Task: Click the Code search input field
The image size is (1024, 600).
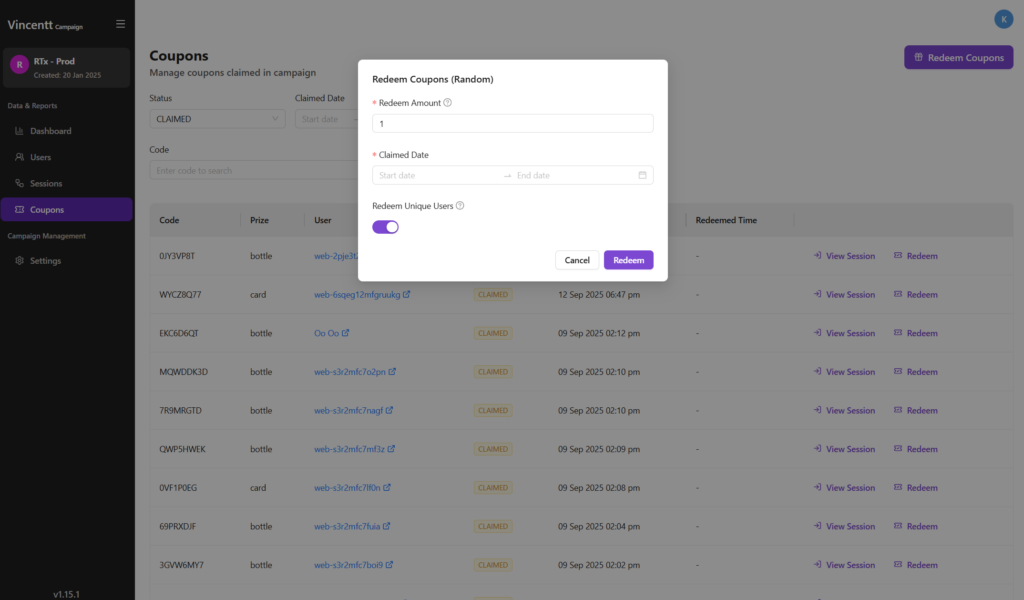Action: tap(250, 171)
